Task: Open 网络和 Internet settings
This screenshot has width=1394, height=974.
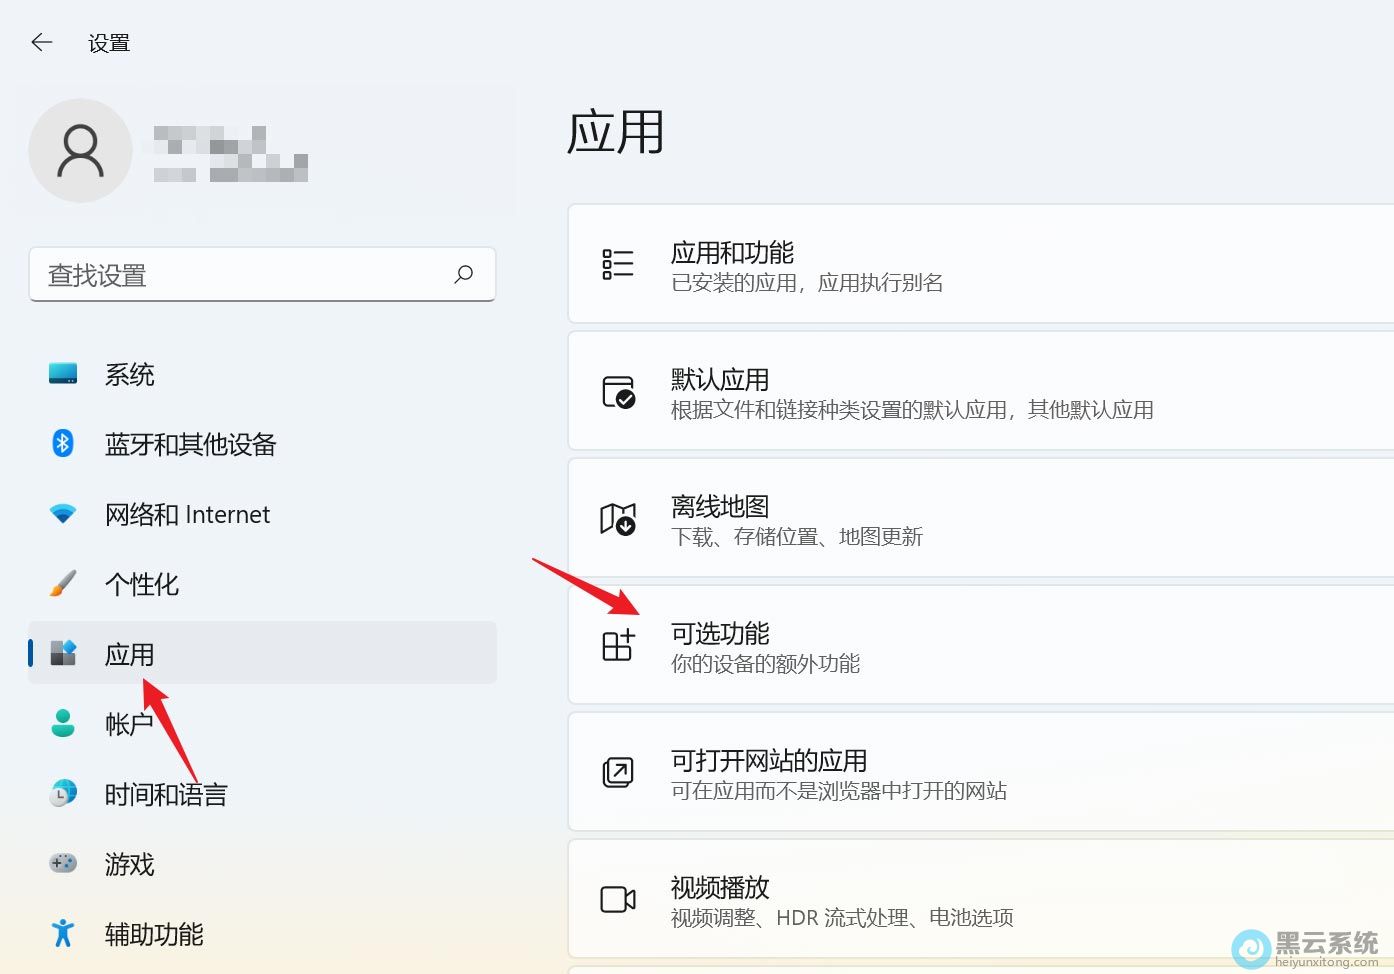Action: [187, 514]
